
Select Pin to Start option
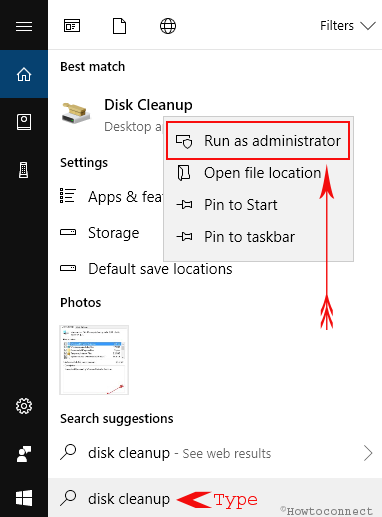coord(258,205)
